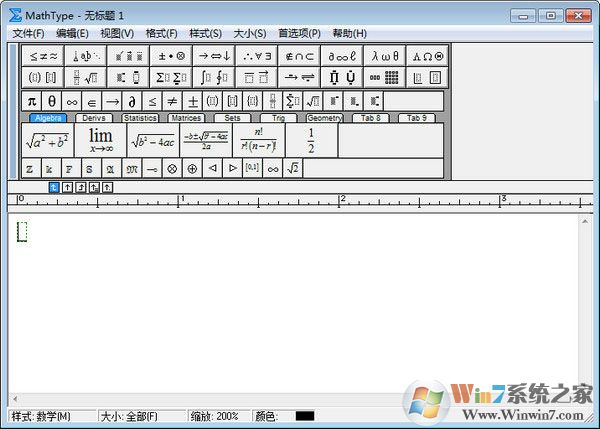Open the 样式(S) menu
The height and width of the screenshot is (429, 600).
[205, 33]
